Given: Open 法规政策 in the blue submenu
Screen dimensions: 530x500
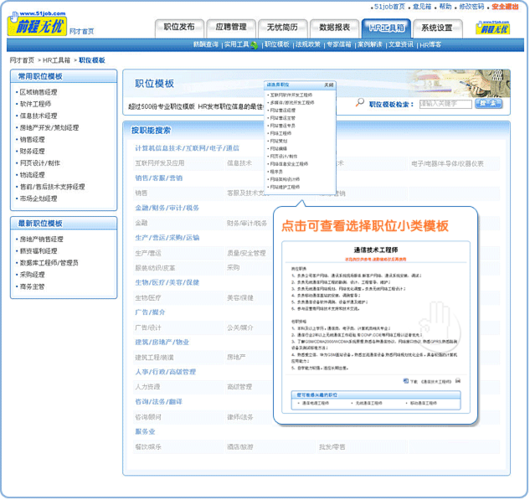Looking at the screenshot, I should coord(308,45).
